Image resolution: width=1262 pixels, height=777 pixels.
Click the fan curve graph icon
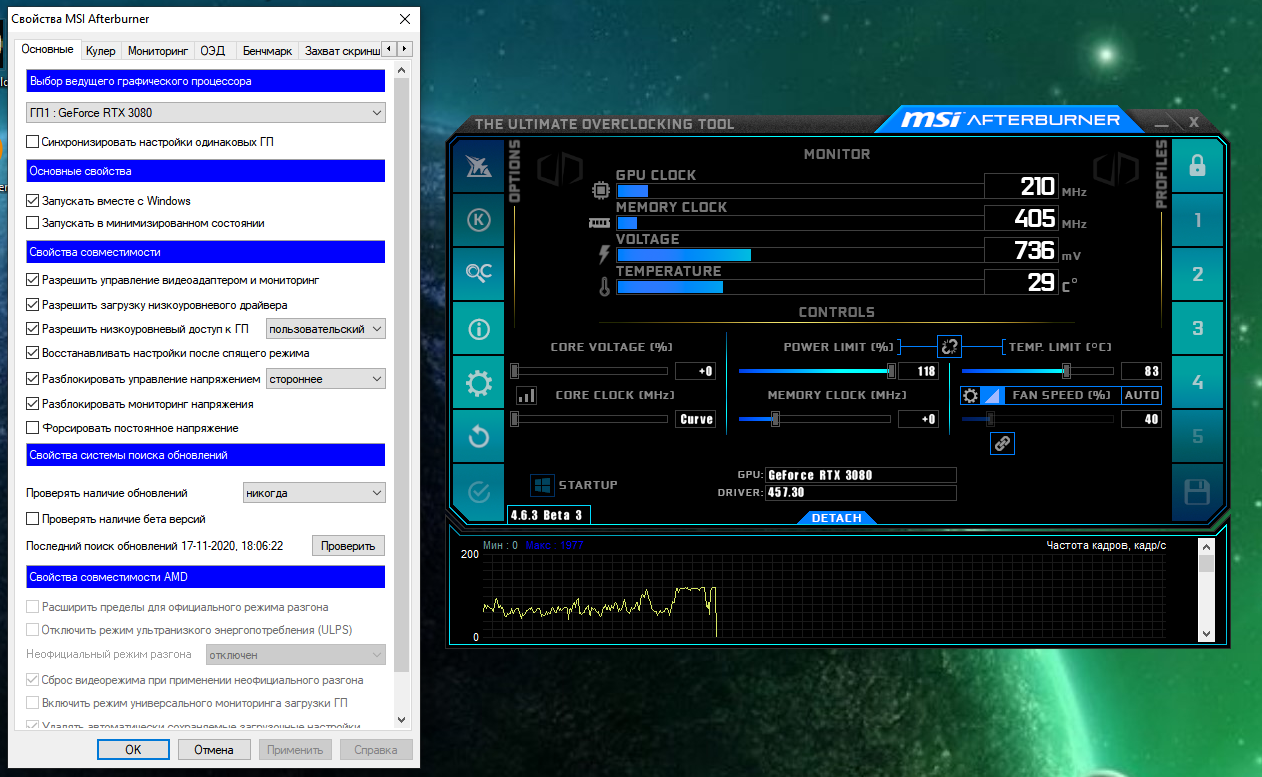point(991,395)
